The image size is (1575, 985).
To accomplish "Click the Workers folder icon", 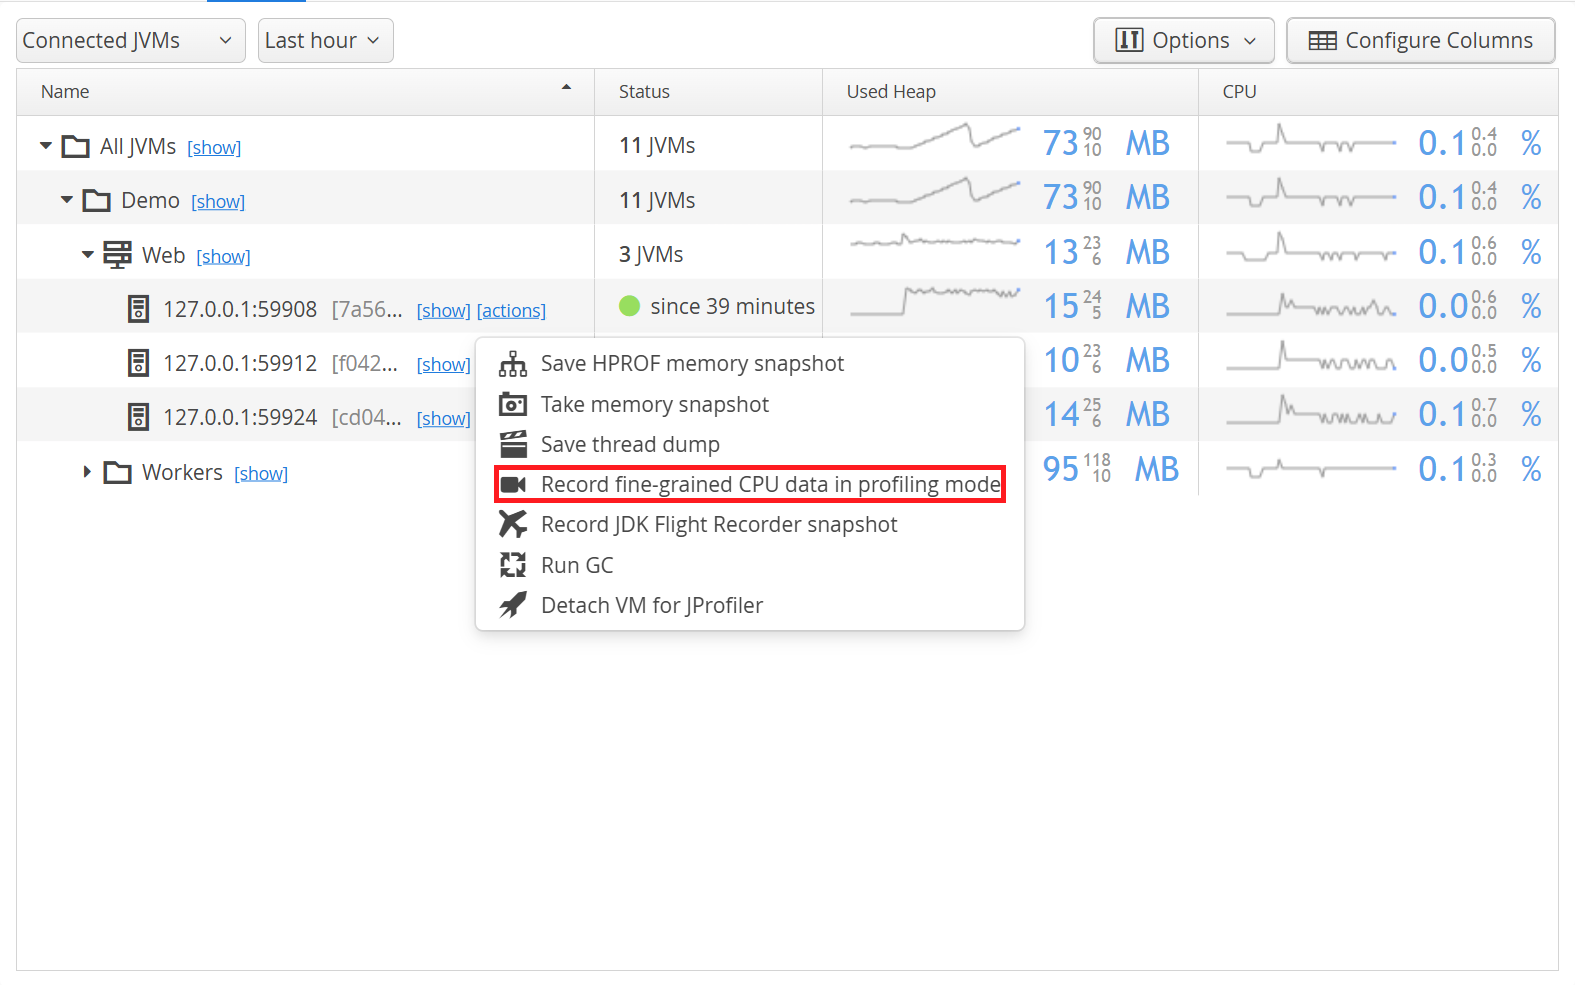I will (x=118, y=472).
